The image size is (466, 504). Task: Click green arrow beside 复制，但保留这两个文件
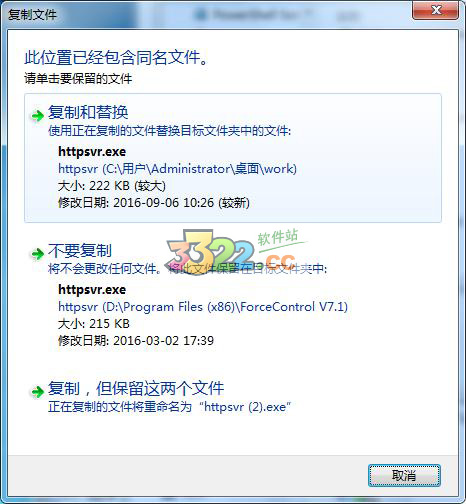(37, 392)
